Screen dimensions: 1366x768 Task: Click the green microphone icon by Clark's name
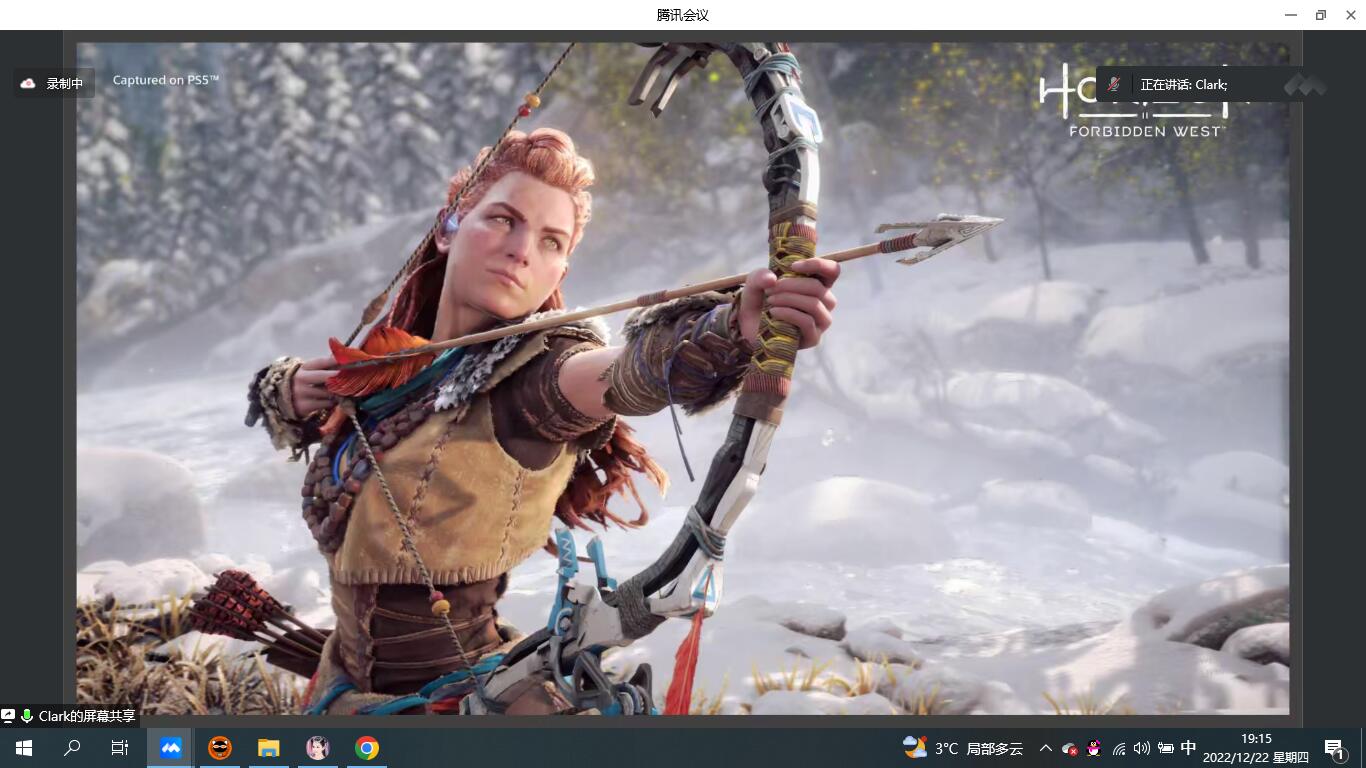pos(27,716)
